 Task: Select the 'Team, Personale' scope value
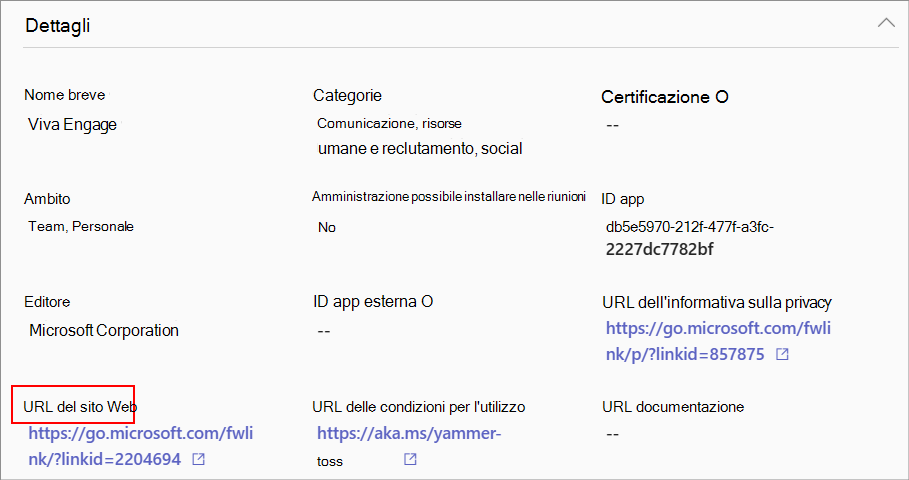(x=81, y=227)
